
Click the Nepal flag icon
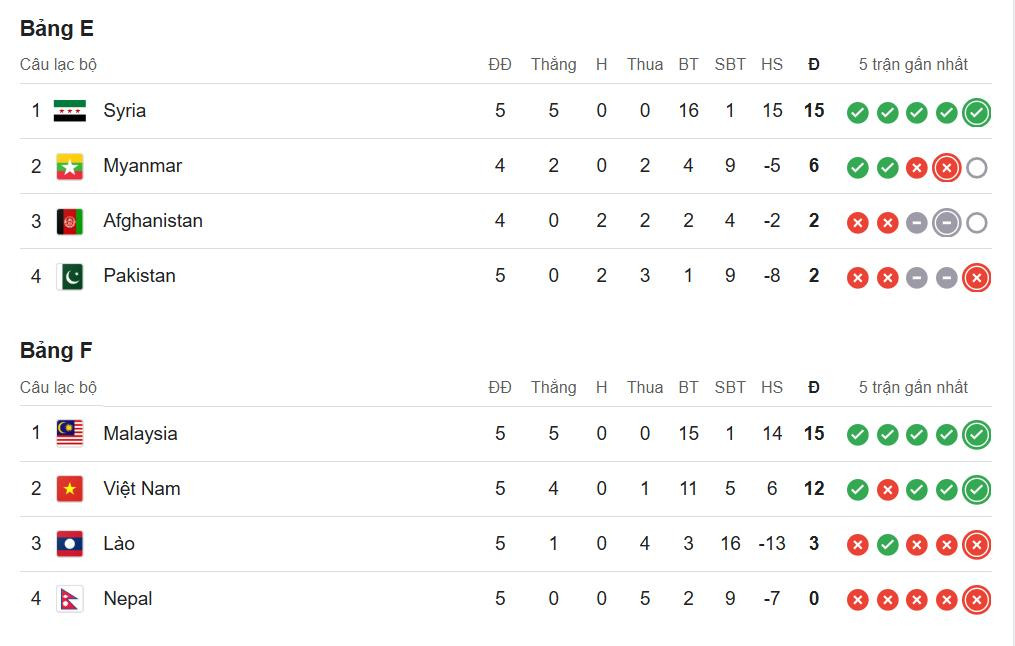pyautogui.click(x=70, y=599)
